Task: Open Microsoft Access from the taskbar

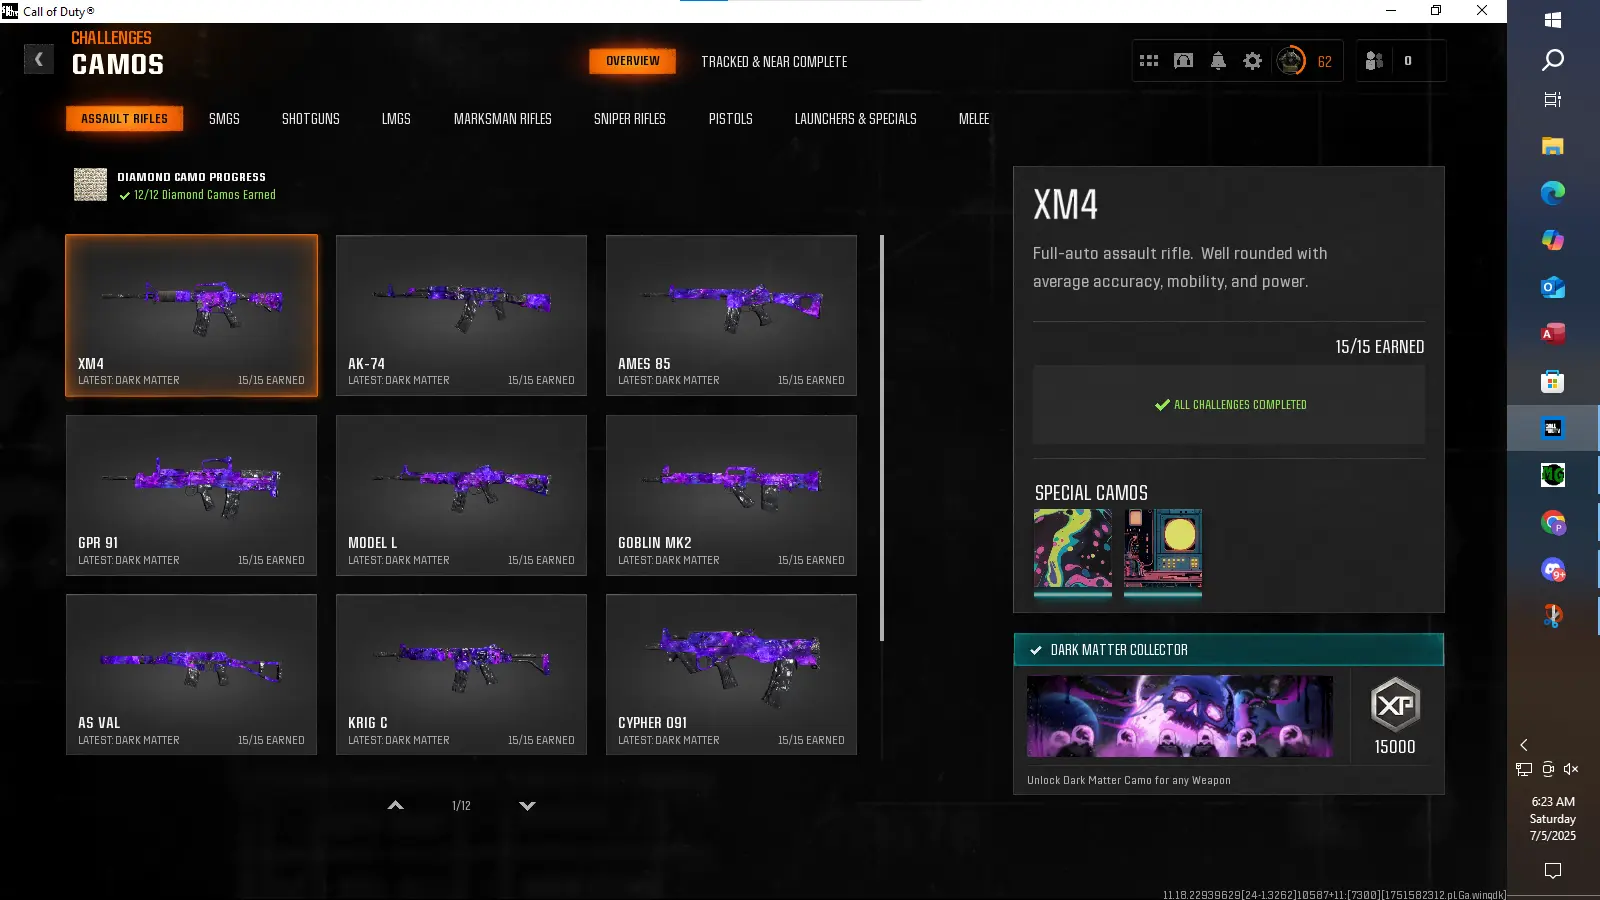Action: point(1553,334)
